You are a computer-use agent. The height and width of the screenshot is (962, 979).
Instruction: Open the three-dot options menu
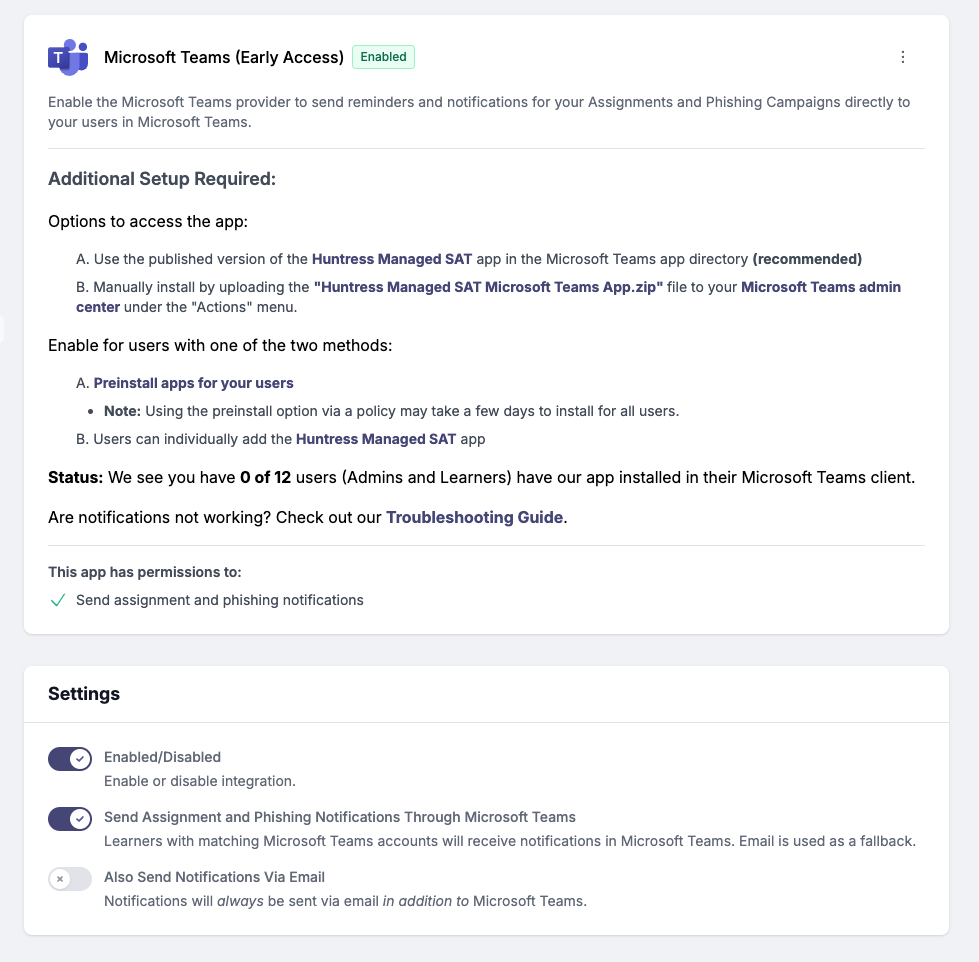coord(902,57)
